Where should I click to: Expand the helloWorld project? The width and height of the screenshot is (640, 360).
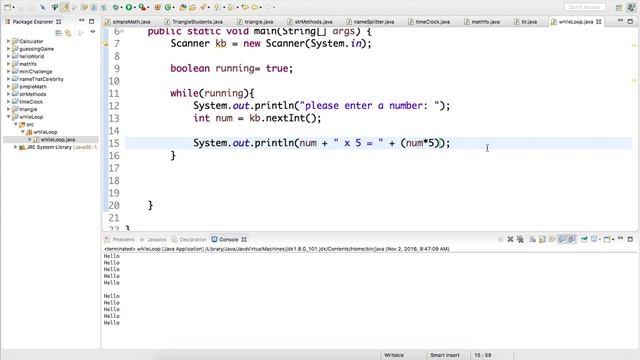point(9,56)
